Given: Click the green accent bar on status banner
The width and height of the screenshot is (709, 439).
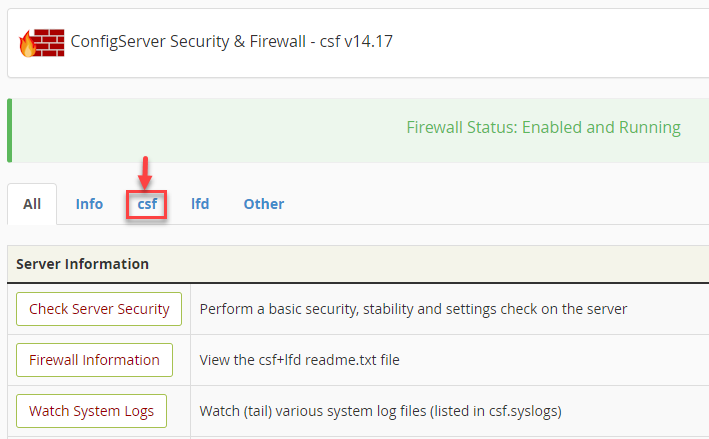Looking at the screenshot, I should [x=9, y=130].
